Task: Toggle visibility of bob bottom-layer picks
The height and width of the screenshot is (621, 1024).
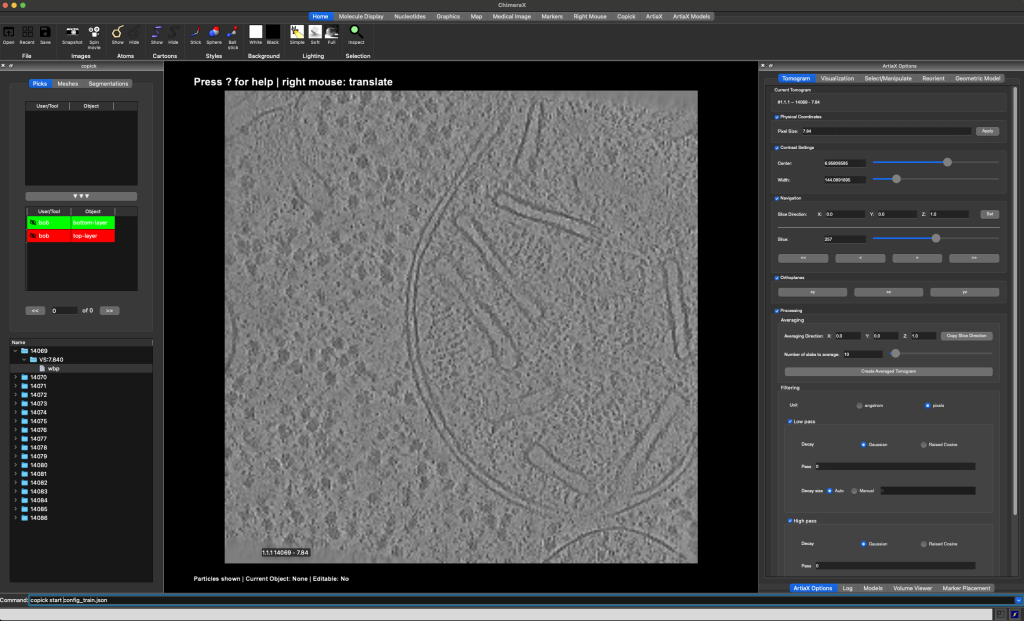Action: (33, 223)
